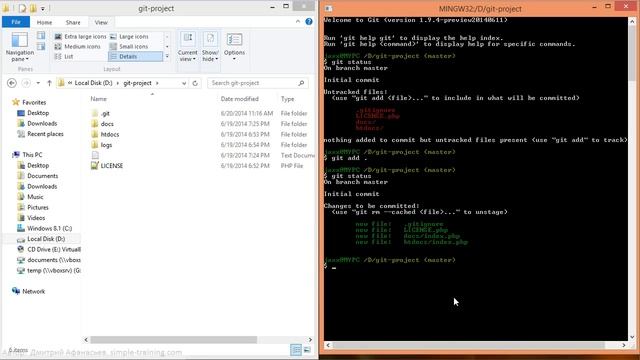Select the unnamed text document icon
Screen dimensions: 640x360
(x=95, y=155)
